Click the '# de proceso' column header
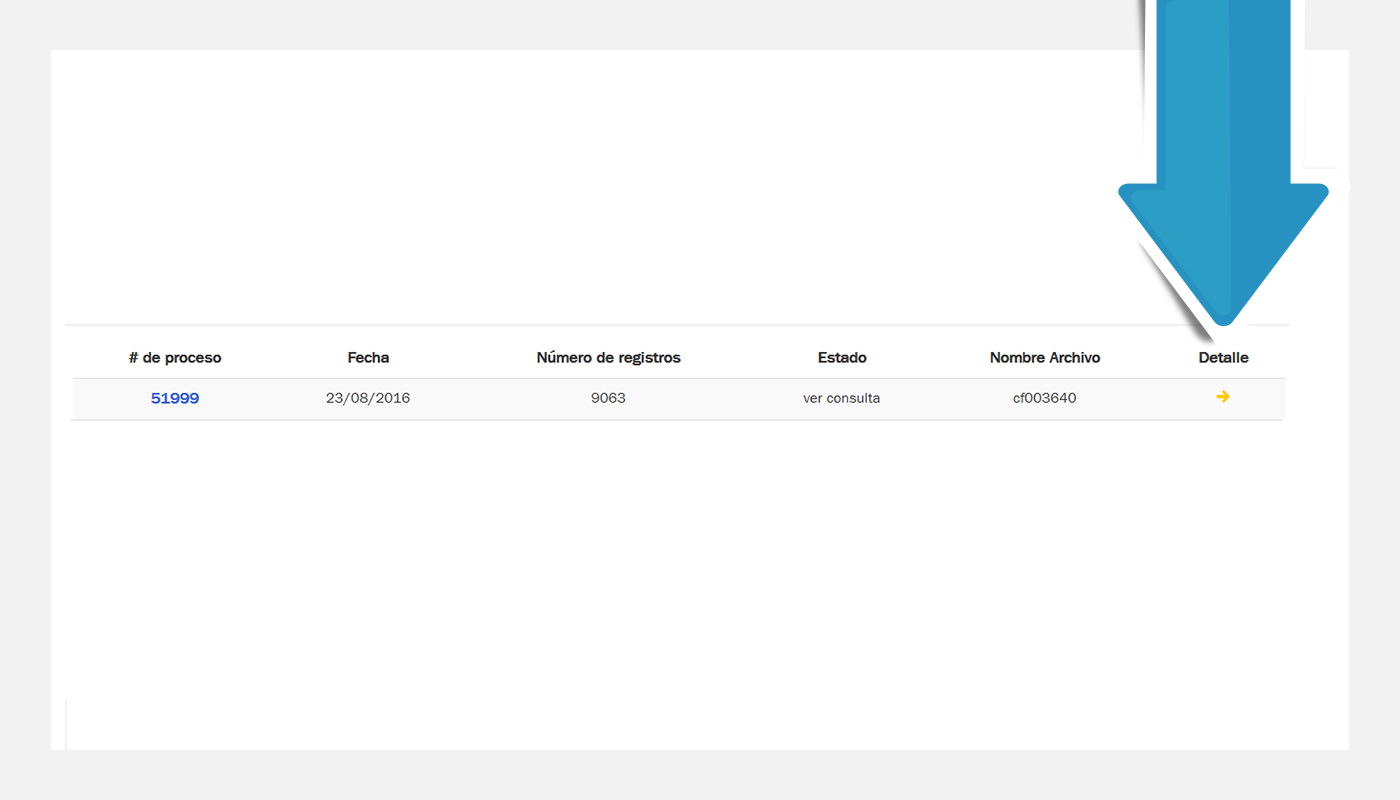This screenshot has height=800, width=1400. 175,358
